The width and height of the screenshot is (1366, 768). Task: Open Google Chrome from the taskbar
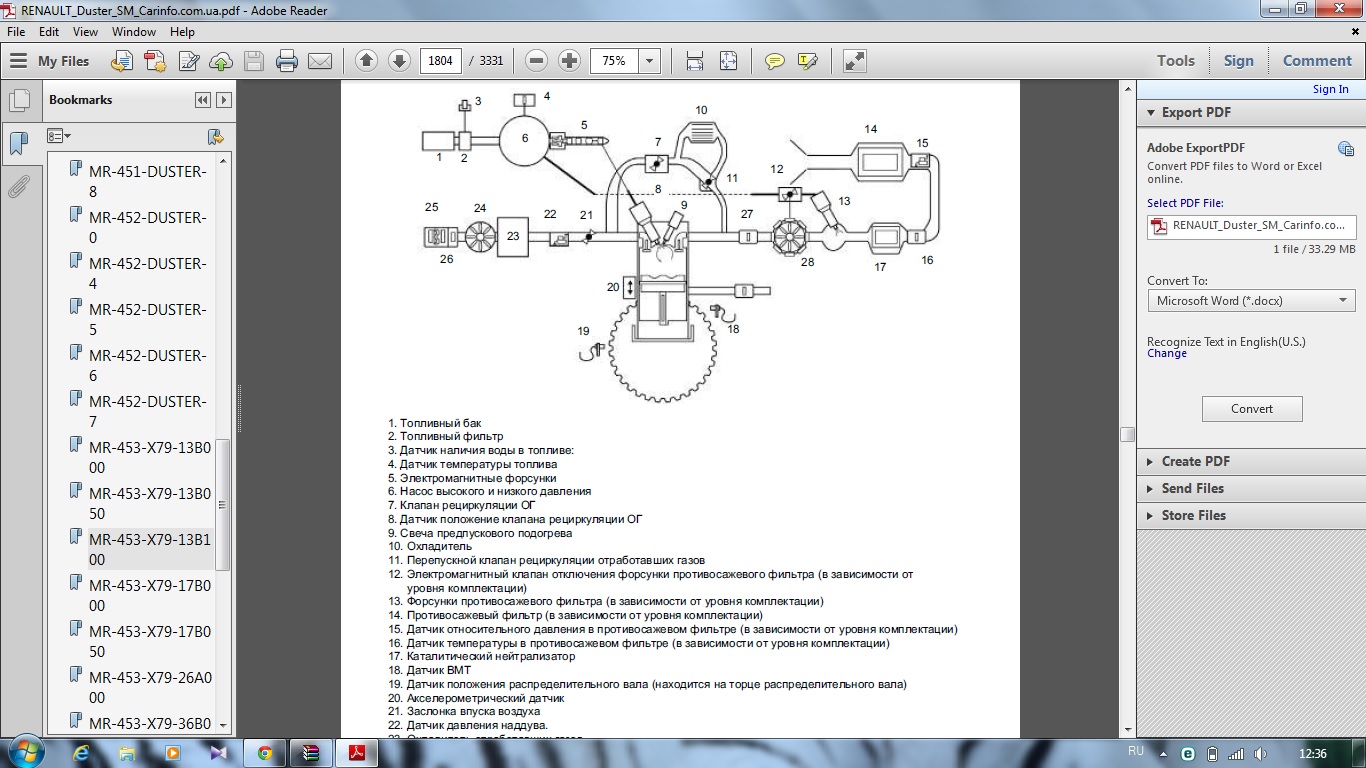coord(265,753)
